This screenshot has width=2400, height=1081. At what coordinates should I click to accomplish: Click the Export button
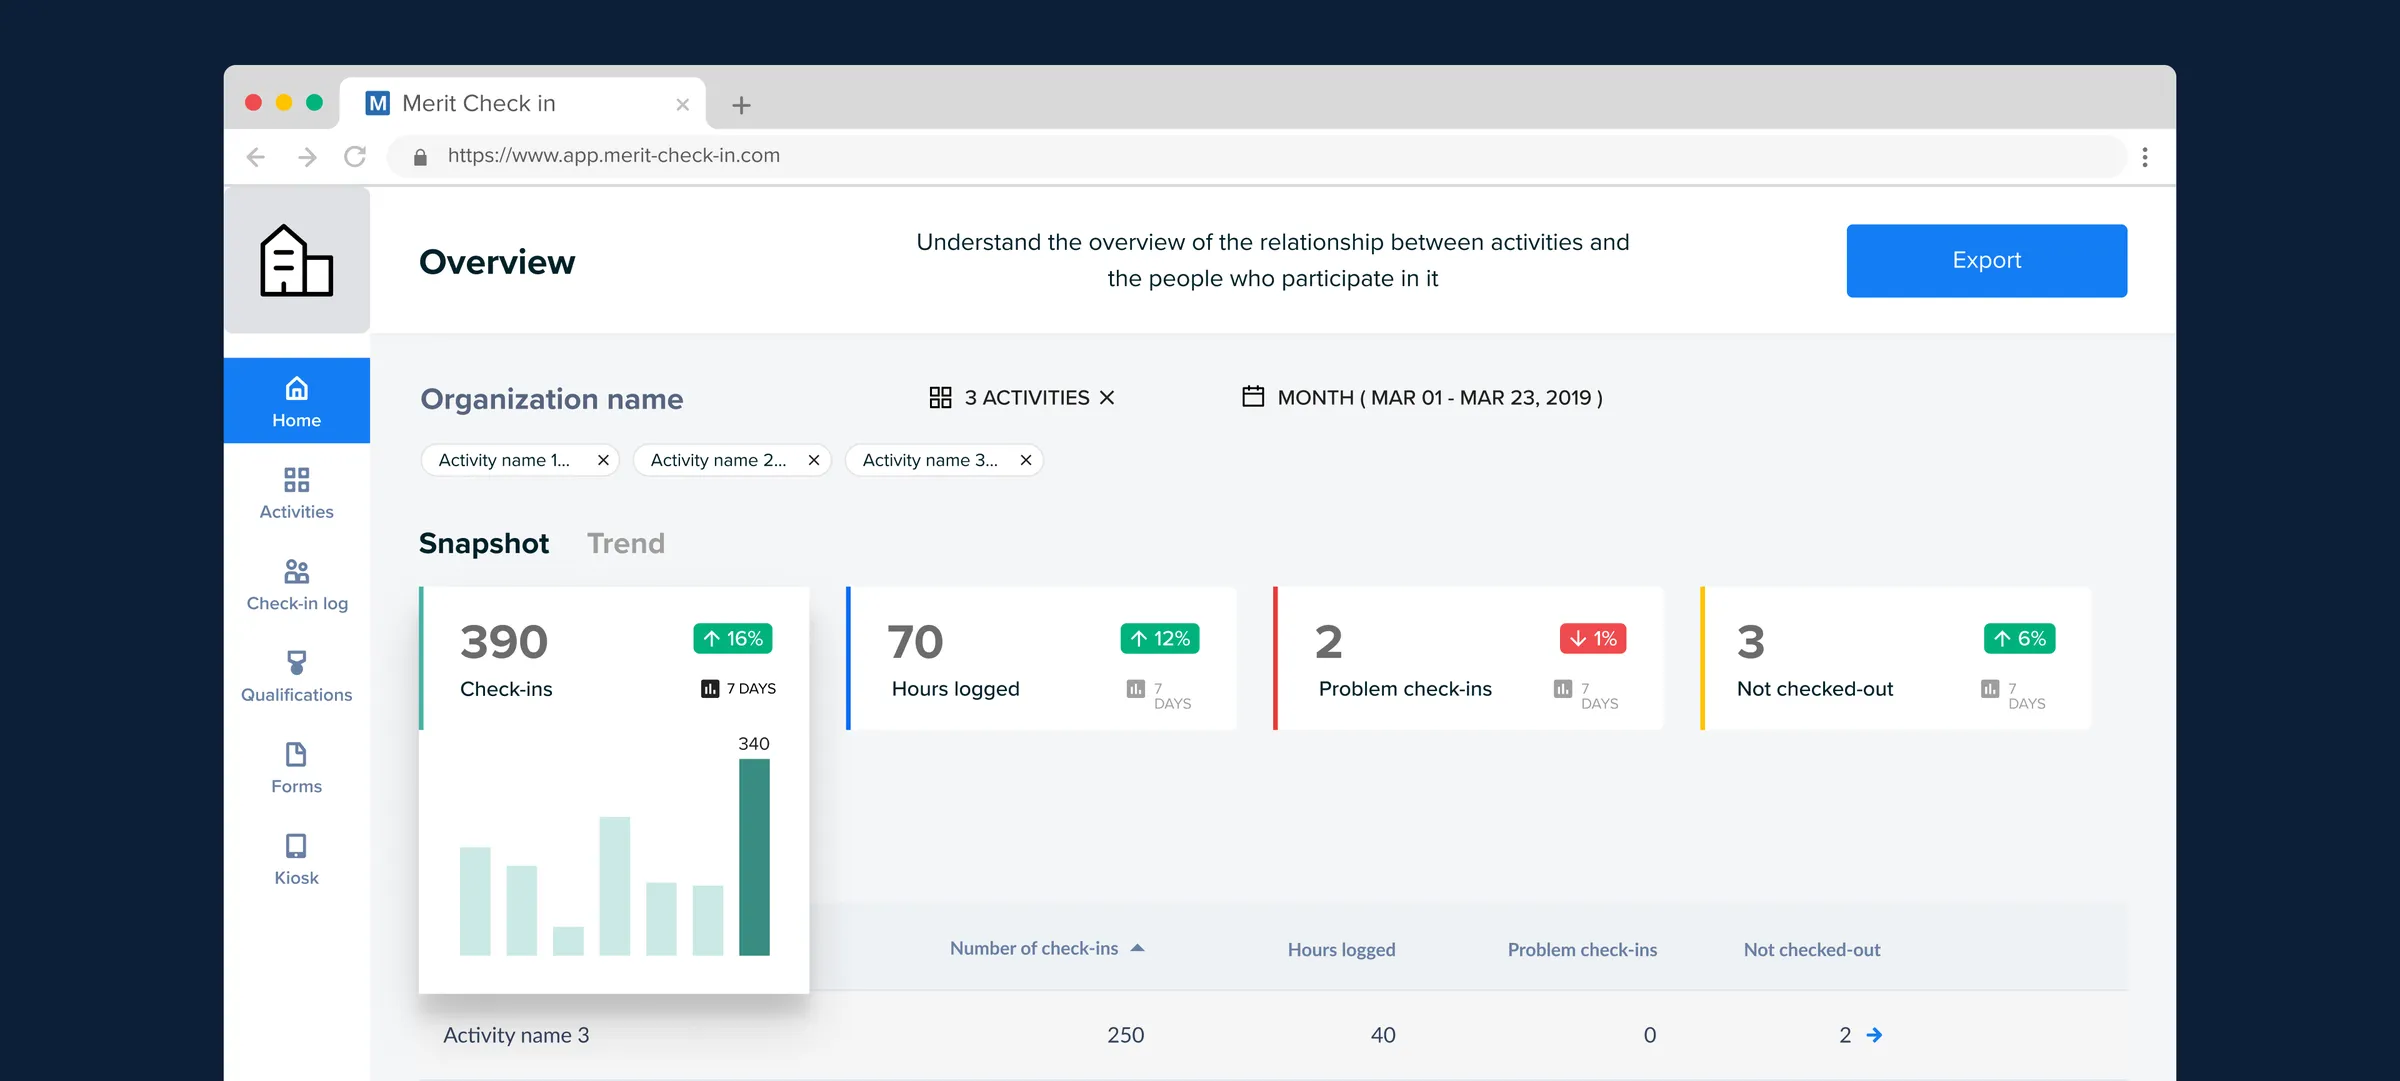click(1986, 260)
